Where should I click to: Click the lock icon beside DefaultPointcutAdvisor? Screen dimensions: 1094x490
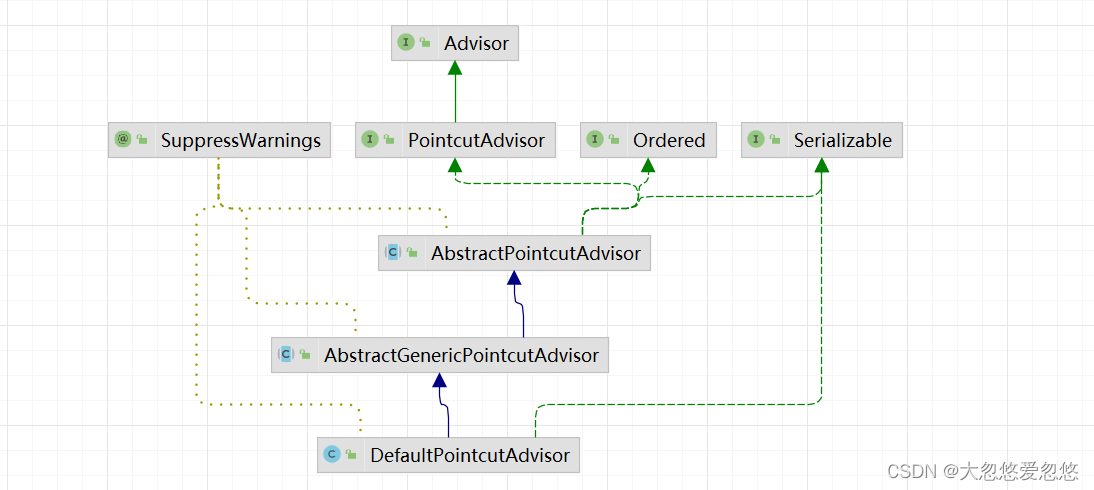click(351, 456)
